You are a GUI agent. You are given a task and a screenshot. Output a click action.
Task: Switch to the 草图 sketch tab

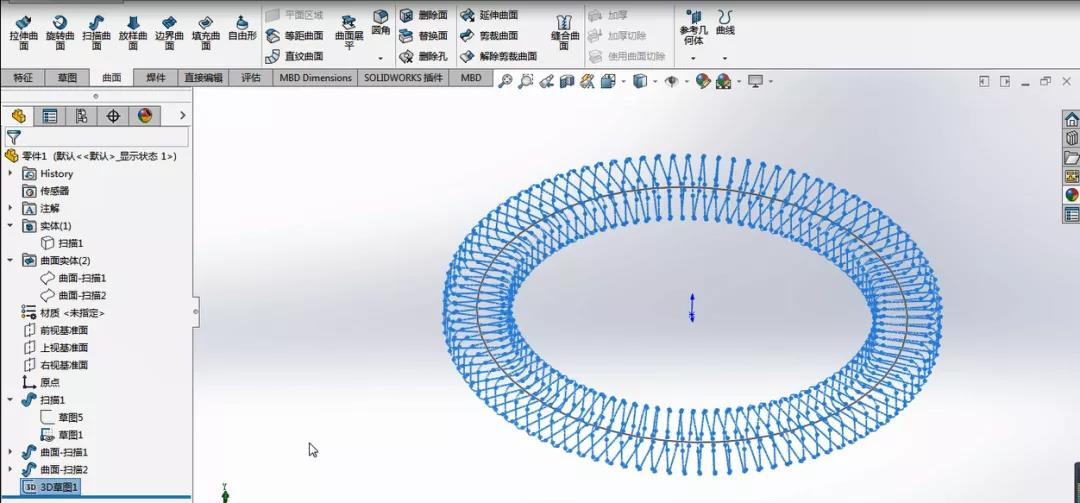pyautogui.click(x=67, y=77)
